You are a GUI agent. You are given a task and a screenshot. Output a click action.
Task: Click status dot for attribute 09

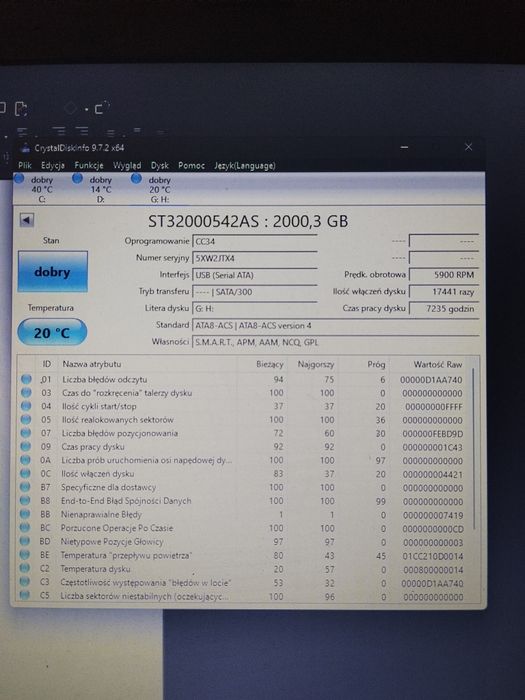(26, 446)
